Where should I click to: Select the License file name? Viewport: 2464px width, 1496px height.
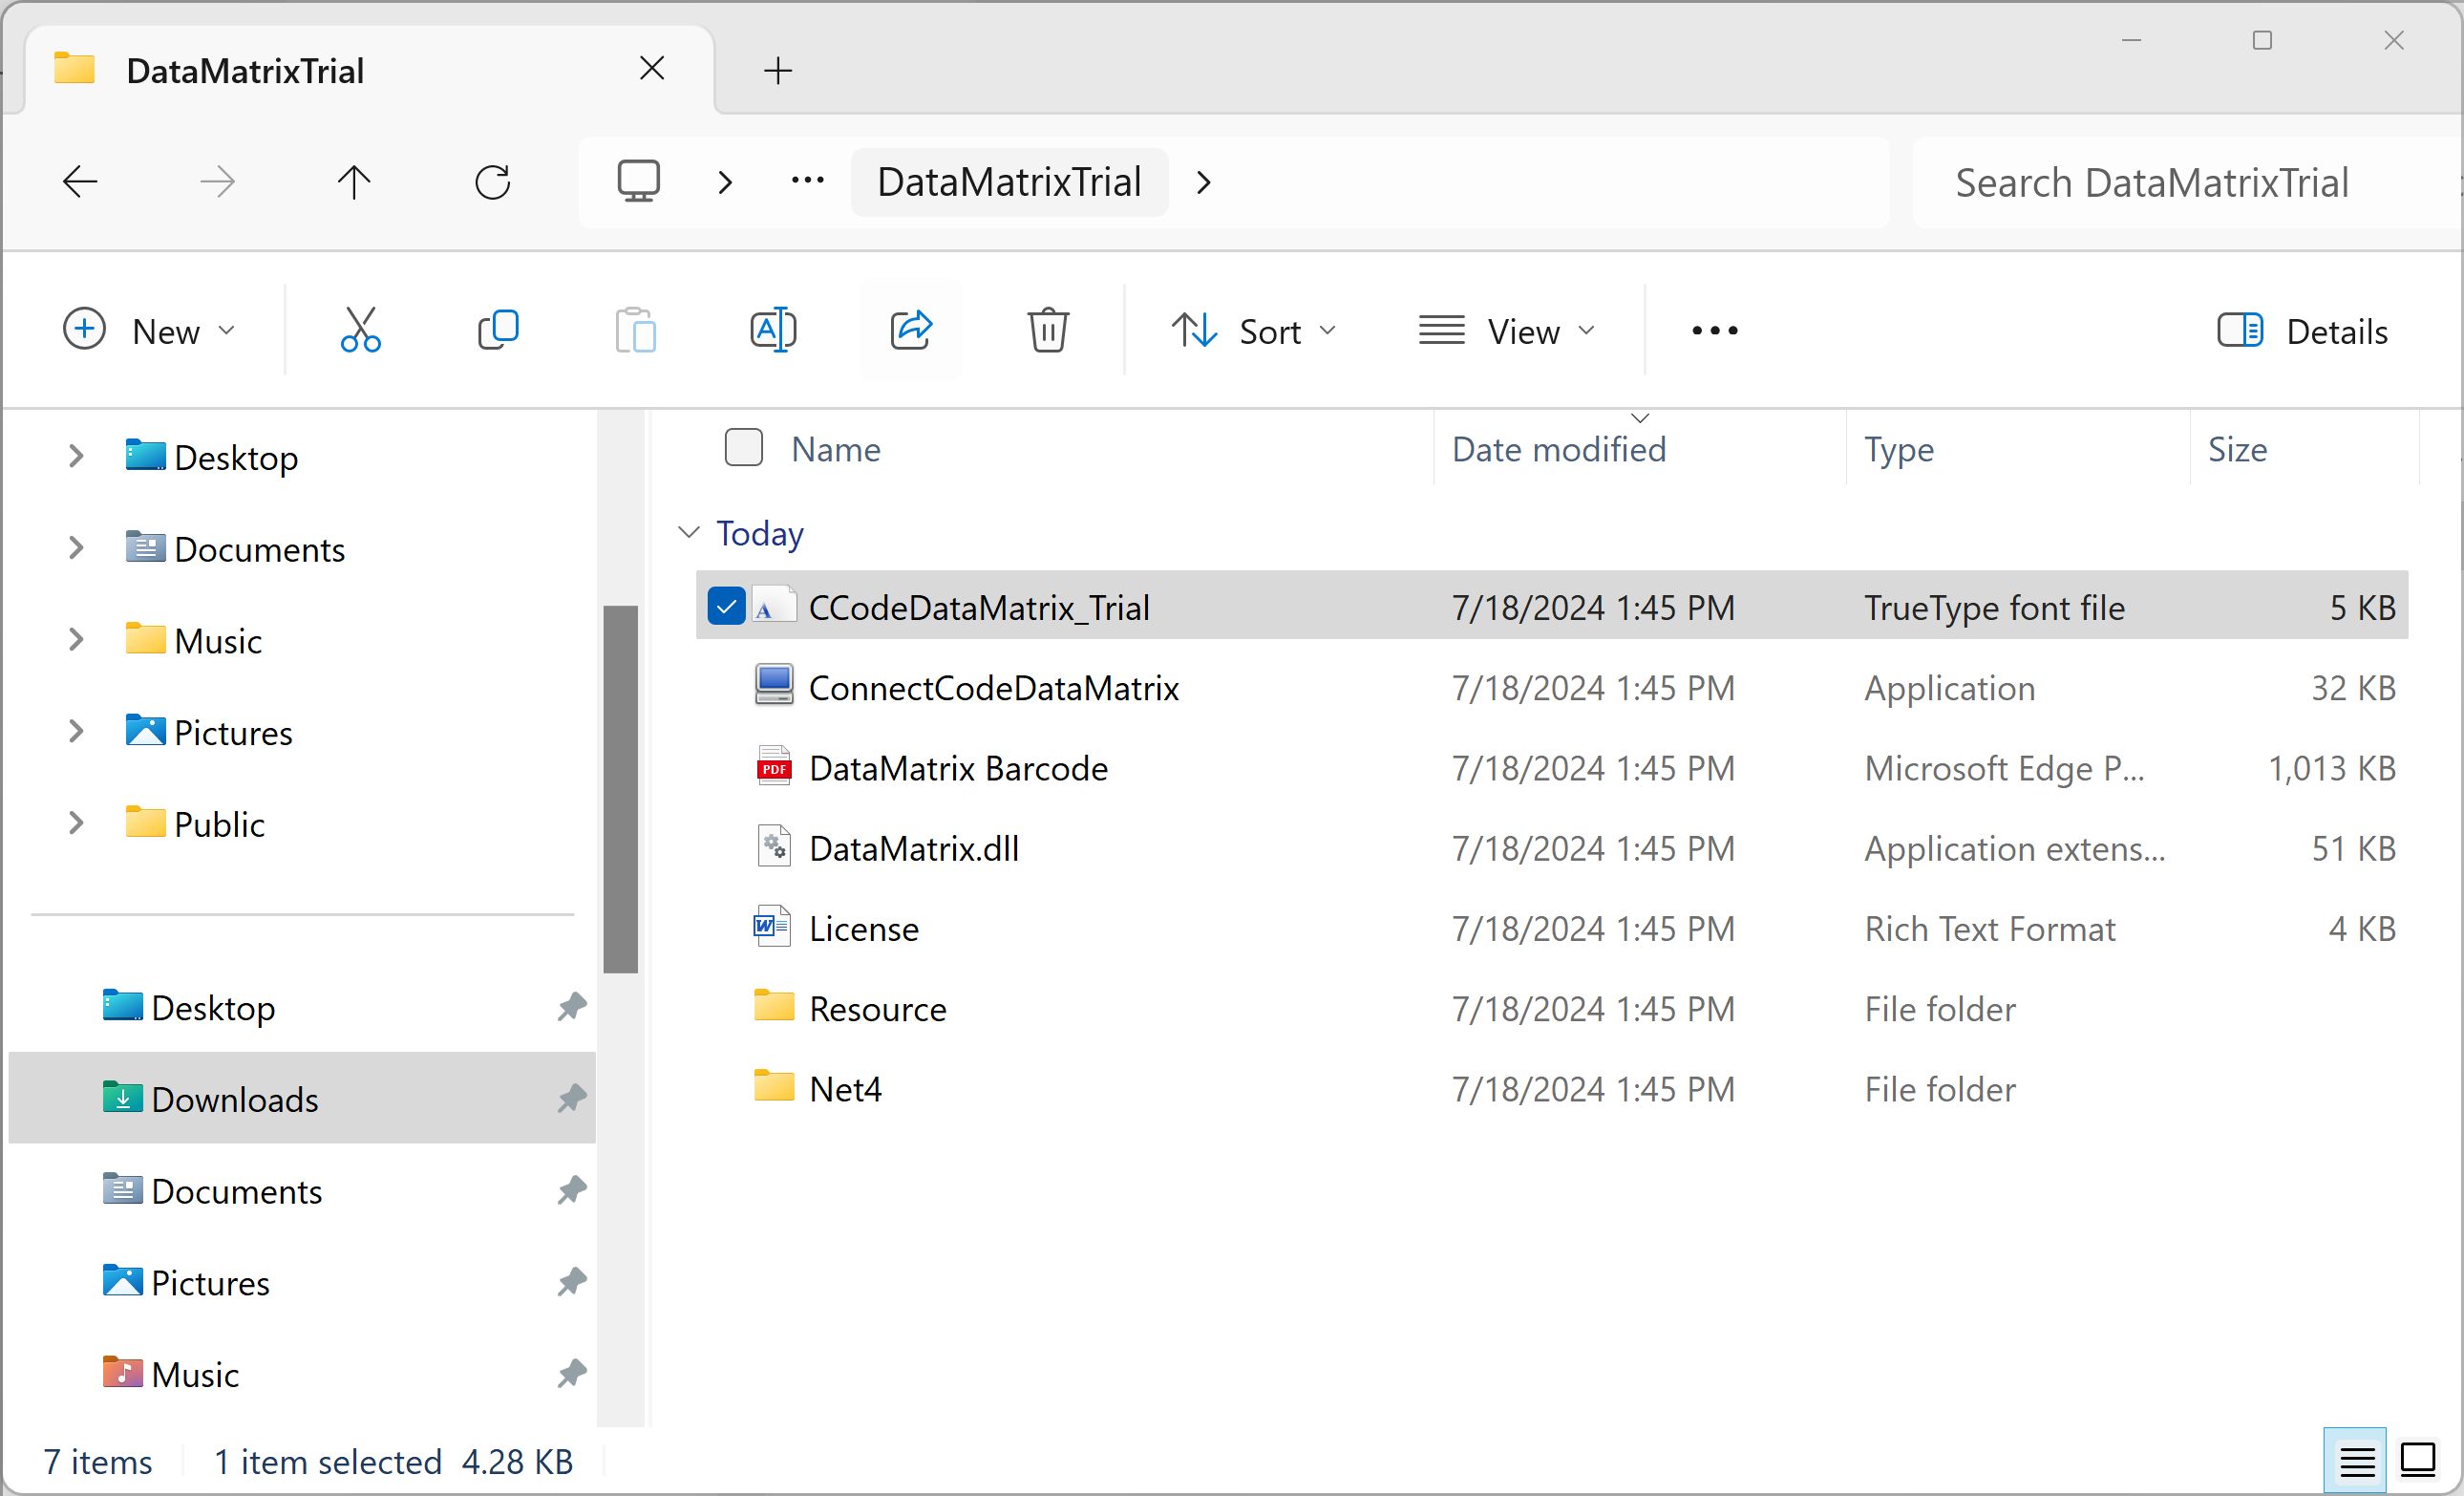click(x=864, y=929)
